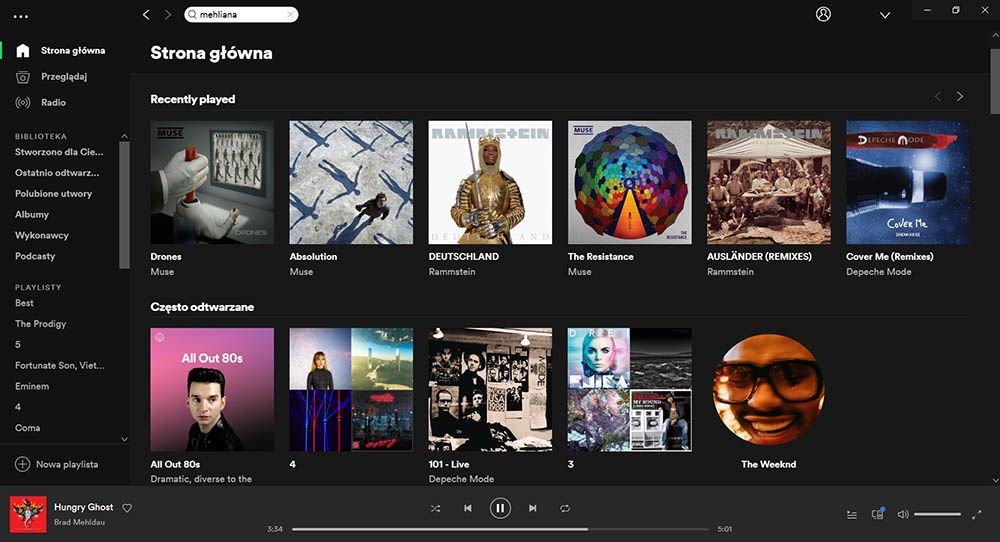Open Wykonawcy in library
Image resolution: width=1000 pixels, height=542 pixels.
pyautogui.click(x=41, y=235)
